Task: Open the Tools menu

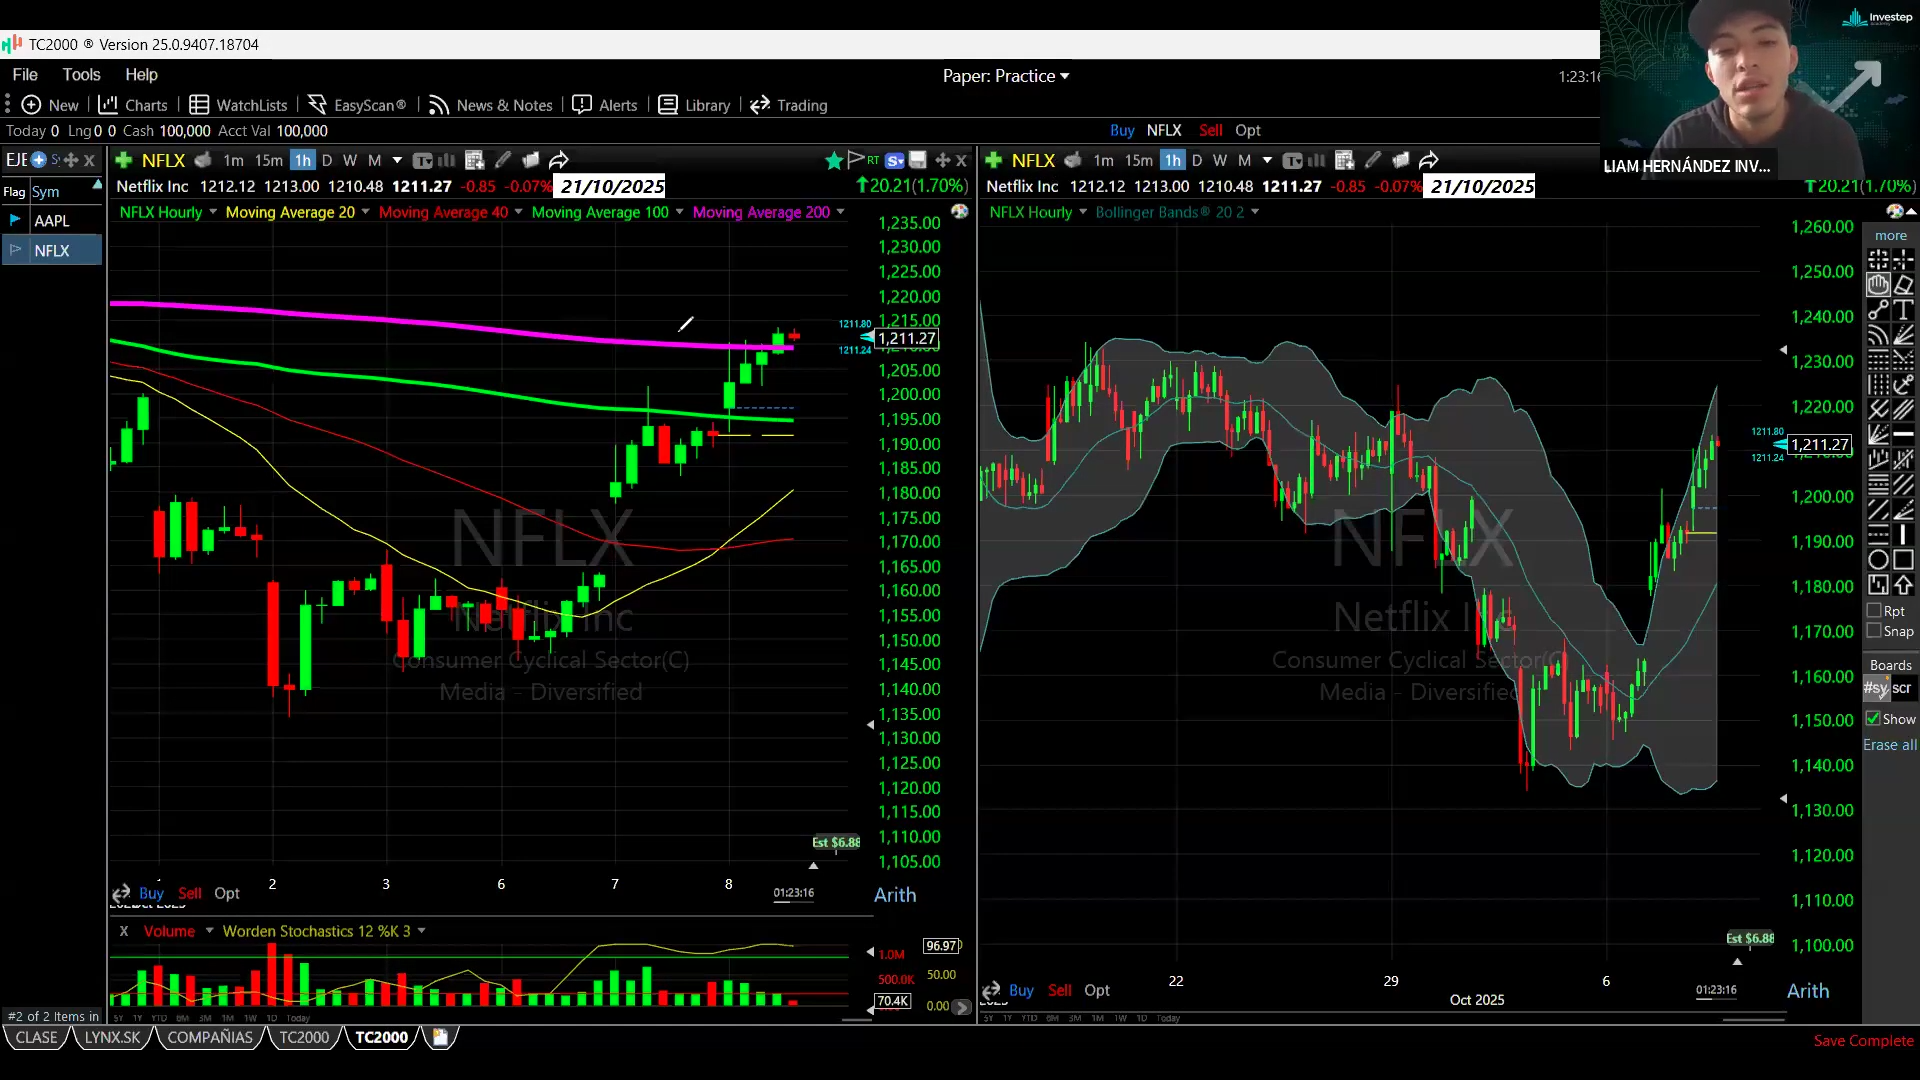Action: click(81, 75)
